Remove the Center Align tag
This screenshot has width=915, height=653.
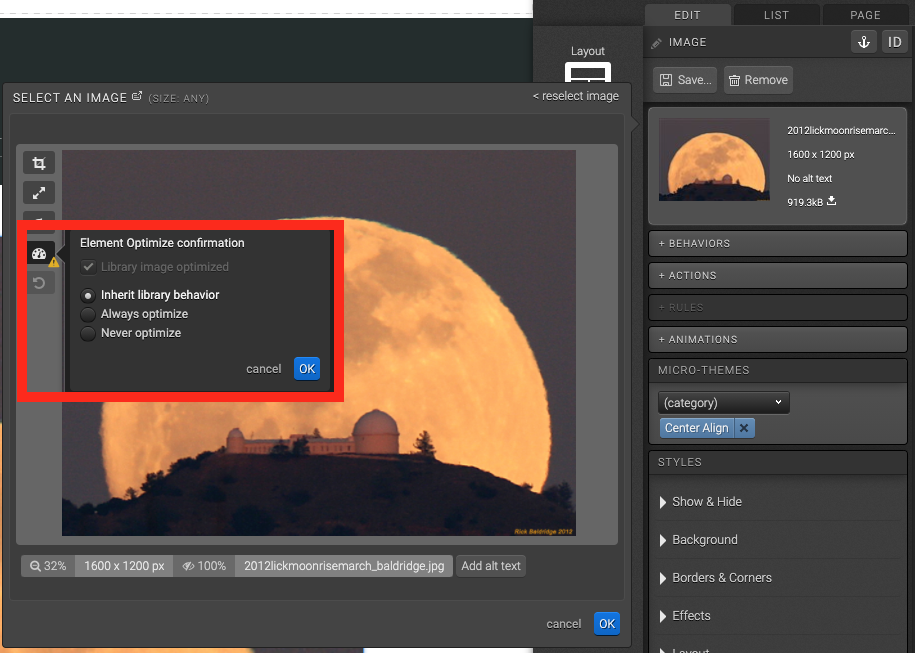[746, 428]
